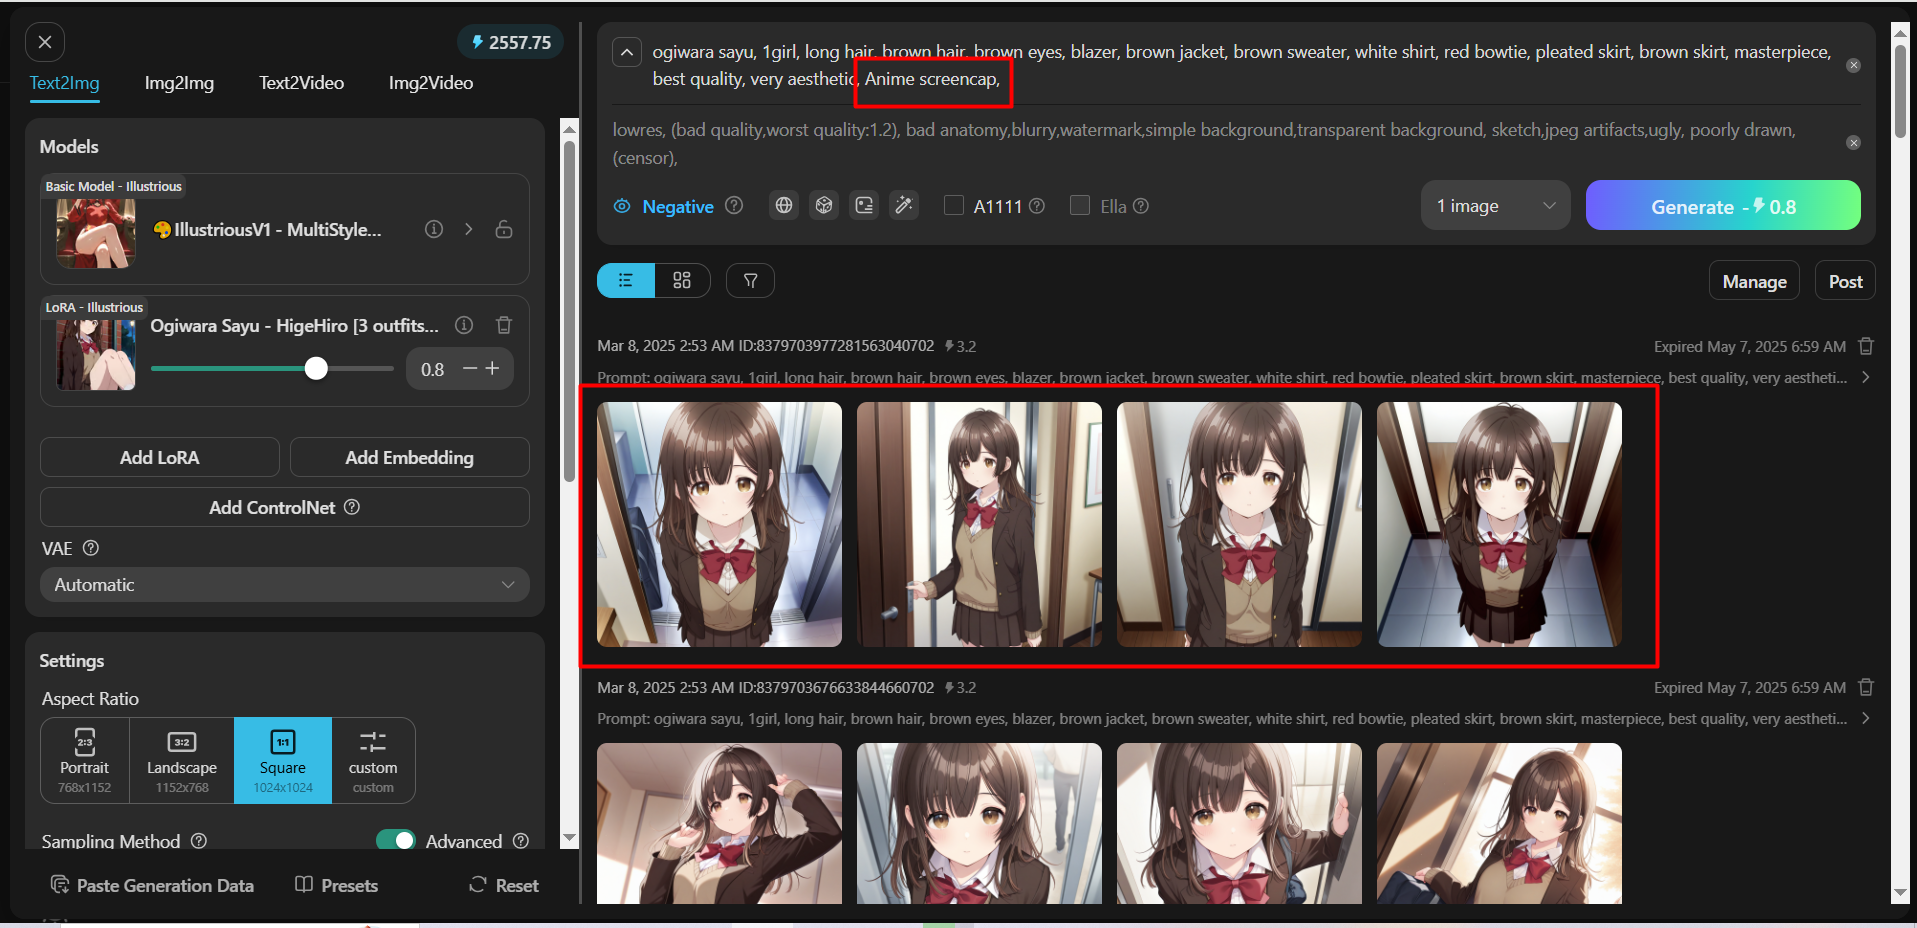Open the IllustriousV1 model selector arrow

(468, 229)
